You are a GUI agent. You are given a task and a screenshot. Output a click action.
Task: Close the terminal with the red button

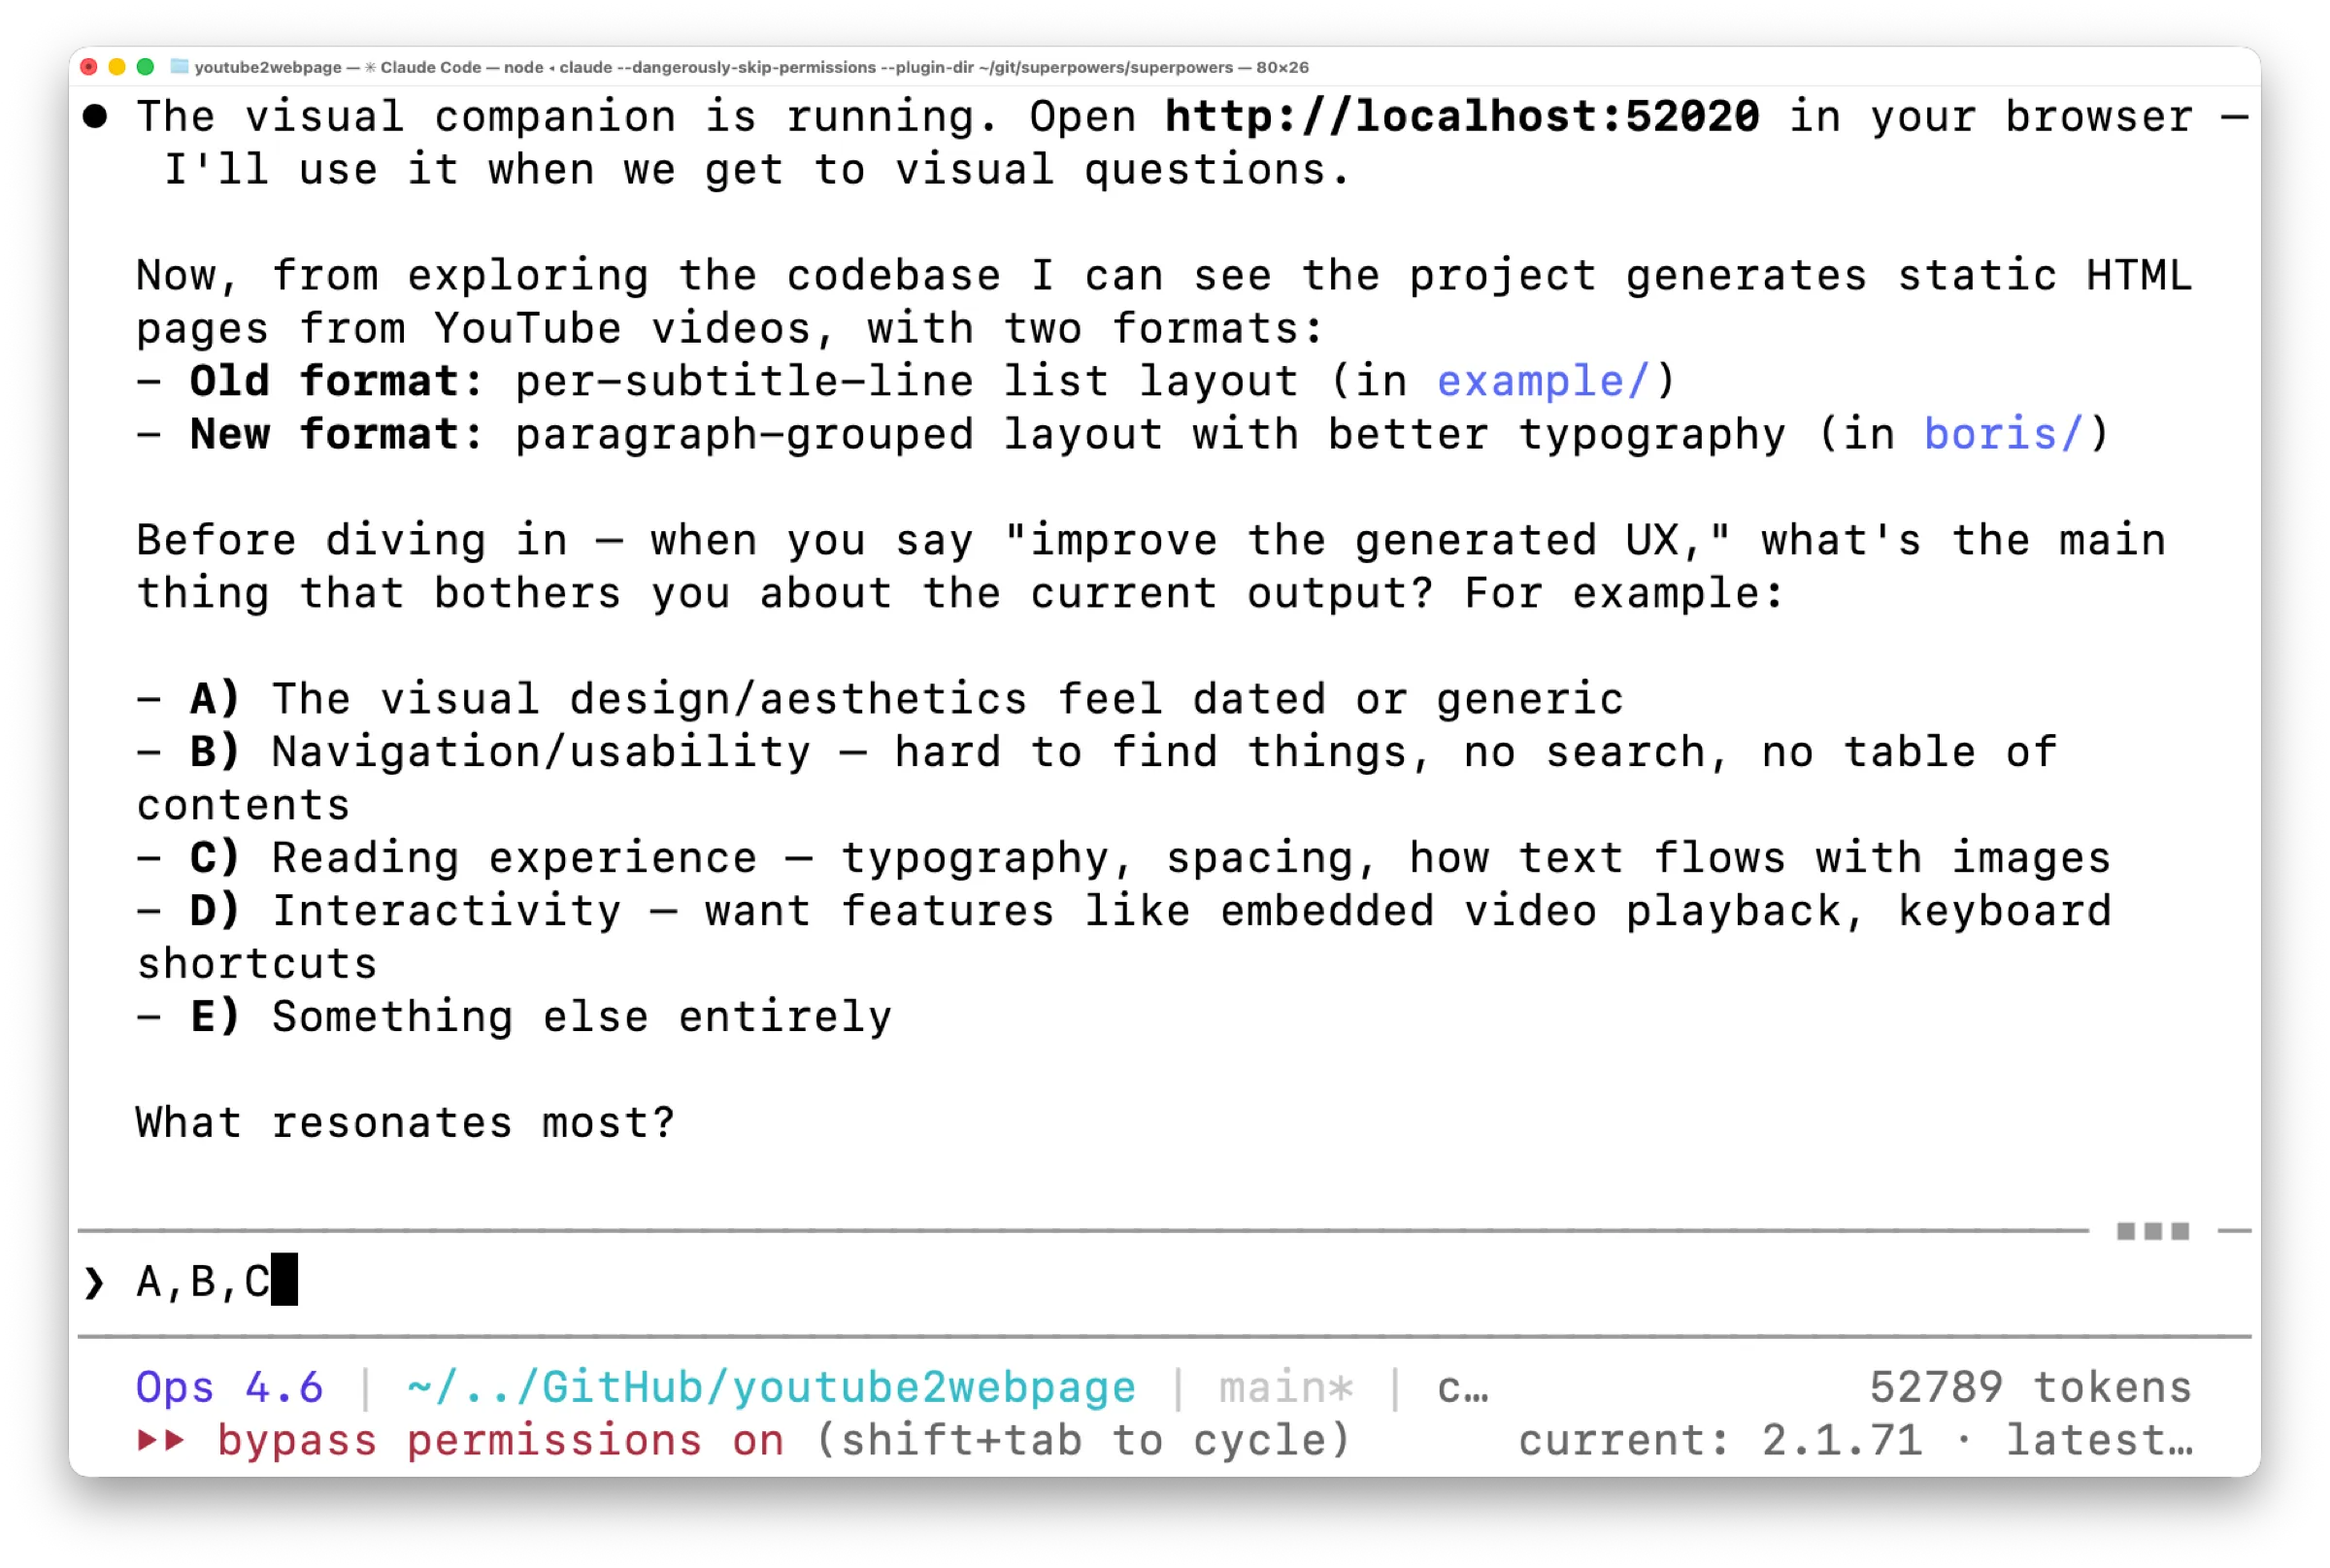(x=89, y=67)
